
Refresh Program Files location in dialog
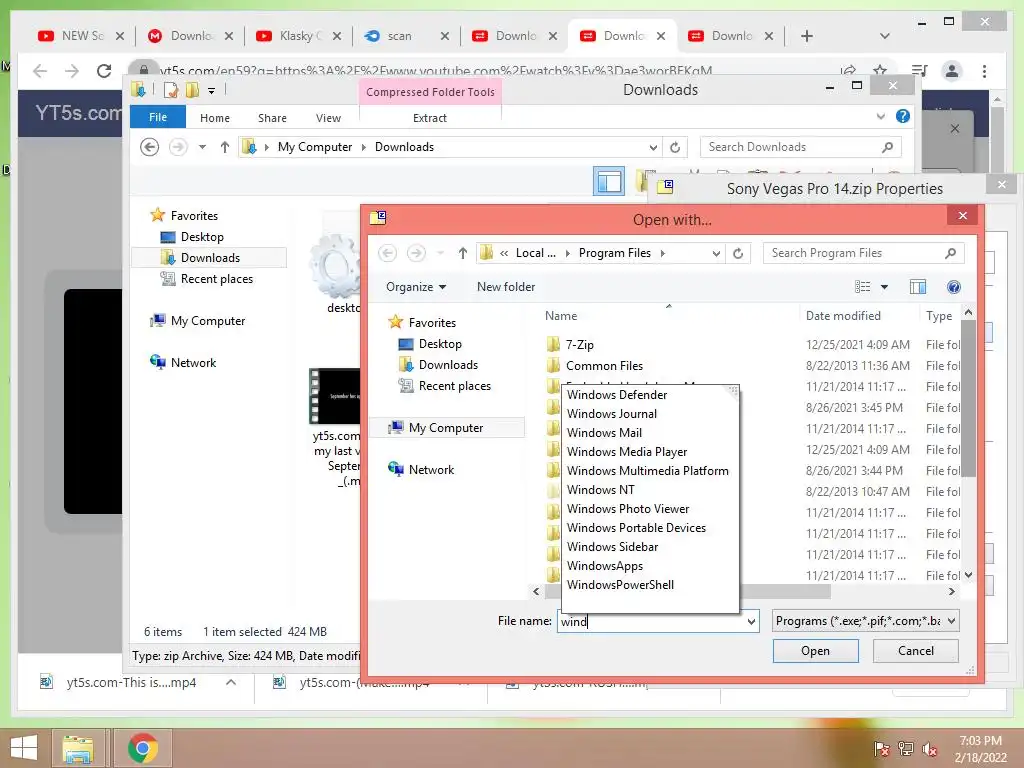pos(738,253)
